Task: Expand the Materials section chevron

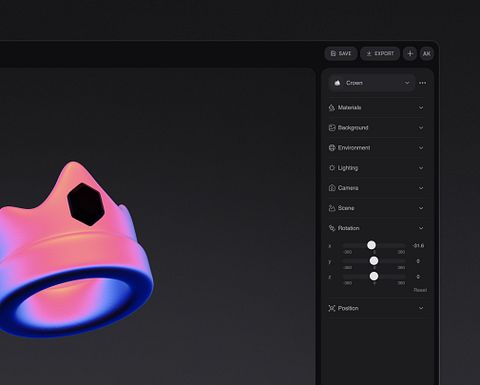Action: click(x=421, y=108)
